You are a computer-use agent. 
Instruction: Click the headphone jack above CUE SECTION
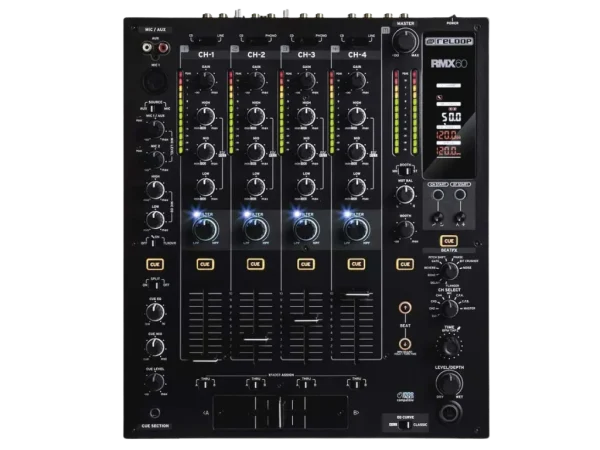click(155, 412)
